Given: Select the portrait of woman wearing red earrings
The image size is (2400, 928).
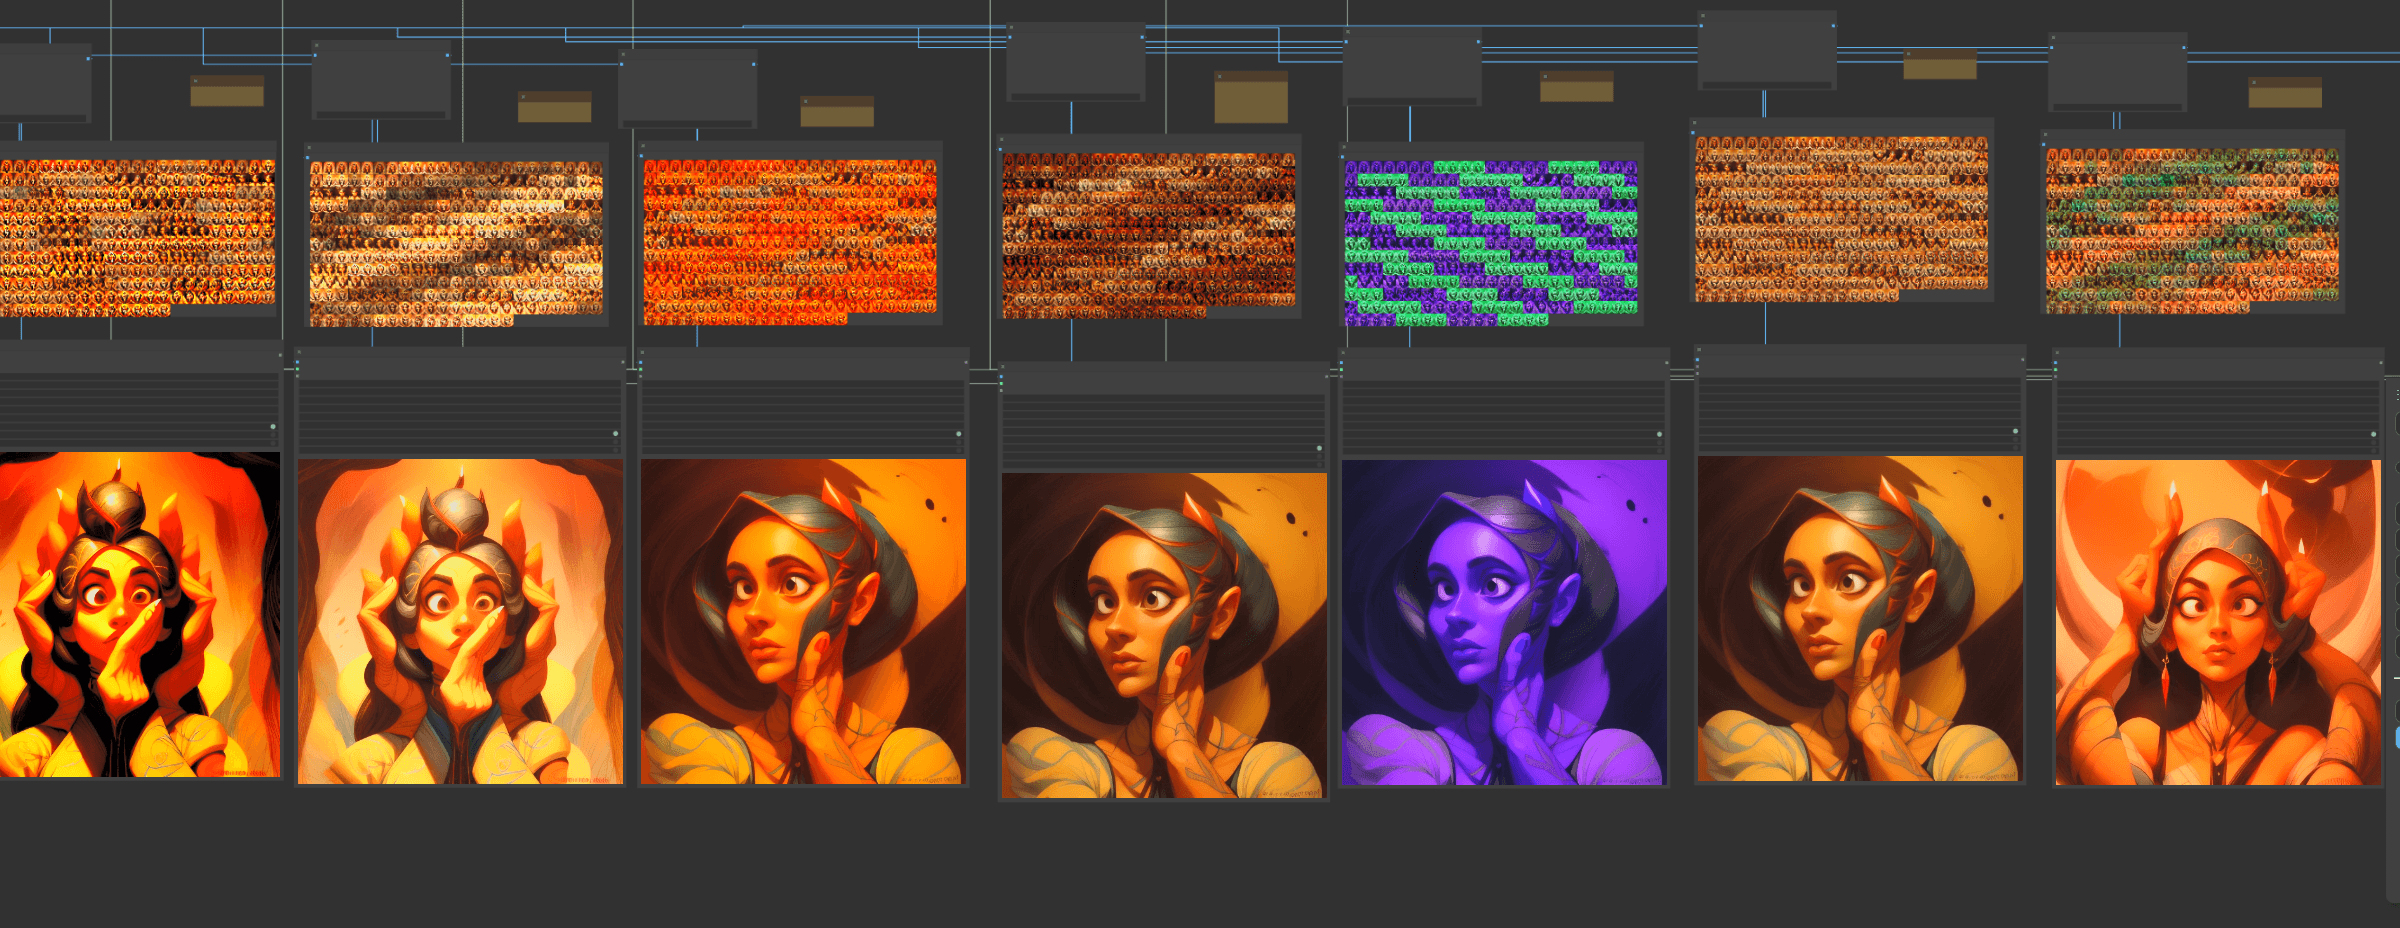Looking at the screenshot, I should tap(2218, 622).
